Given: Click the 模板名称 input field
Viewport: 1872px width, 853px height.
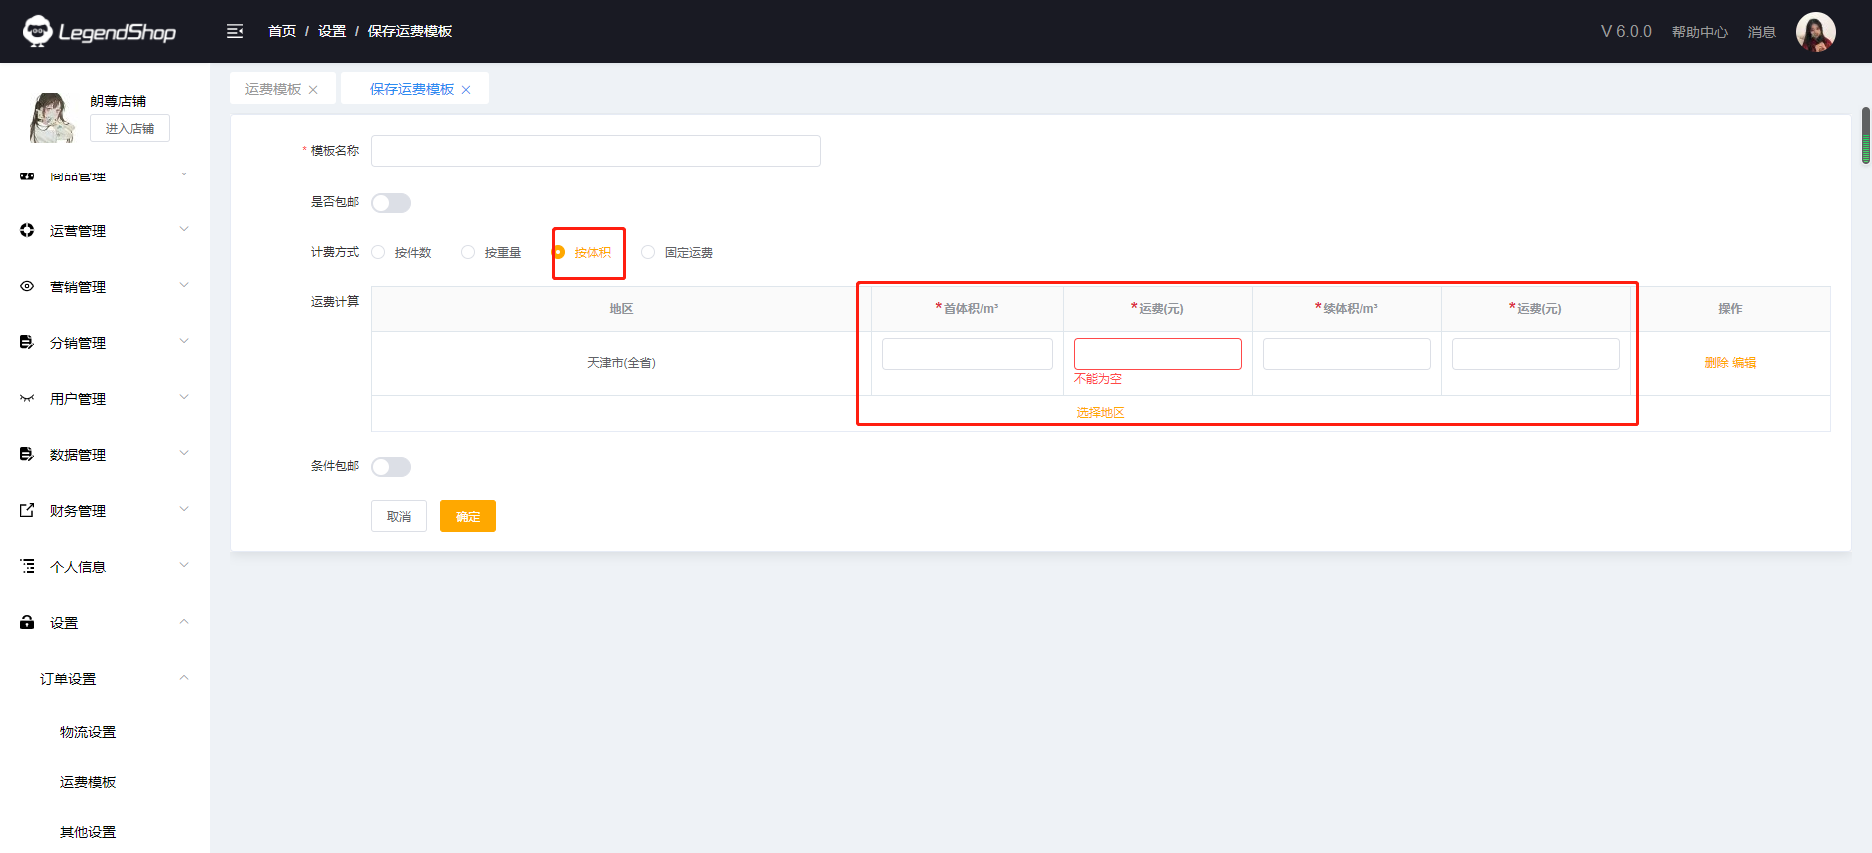Looking at the screenshot, I should 596,151.
